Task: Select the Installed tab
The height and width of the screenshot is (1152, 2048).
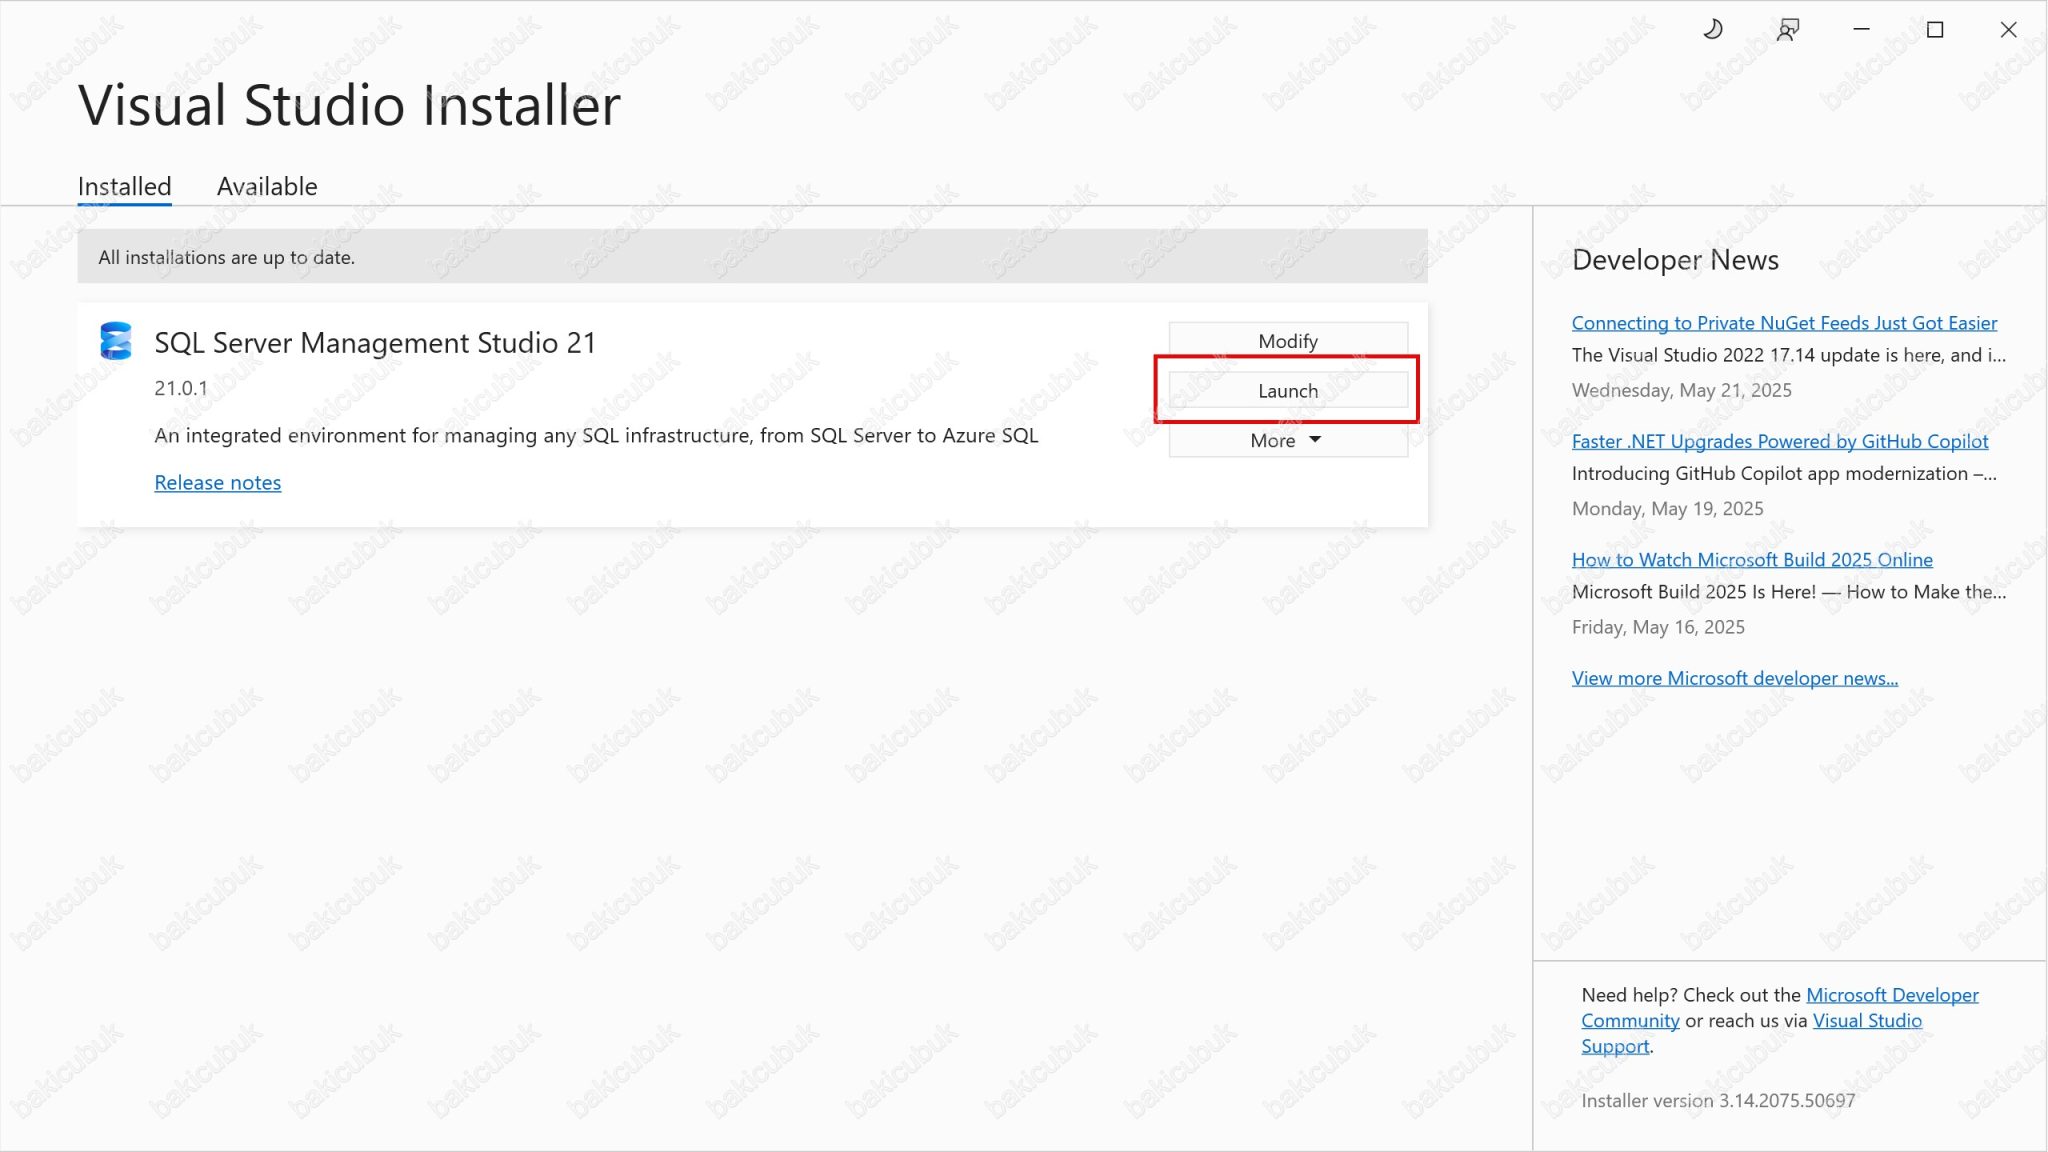Action: click(x=123, y=186)
